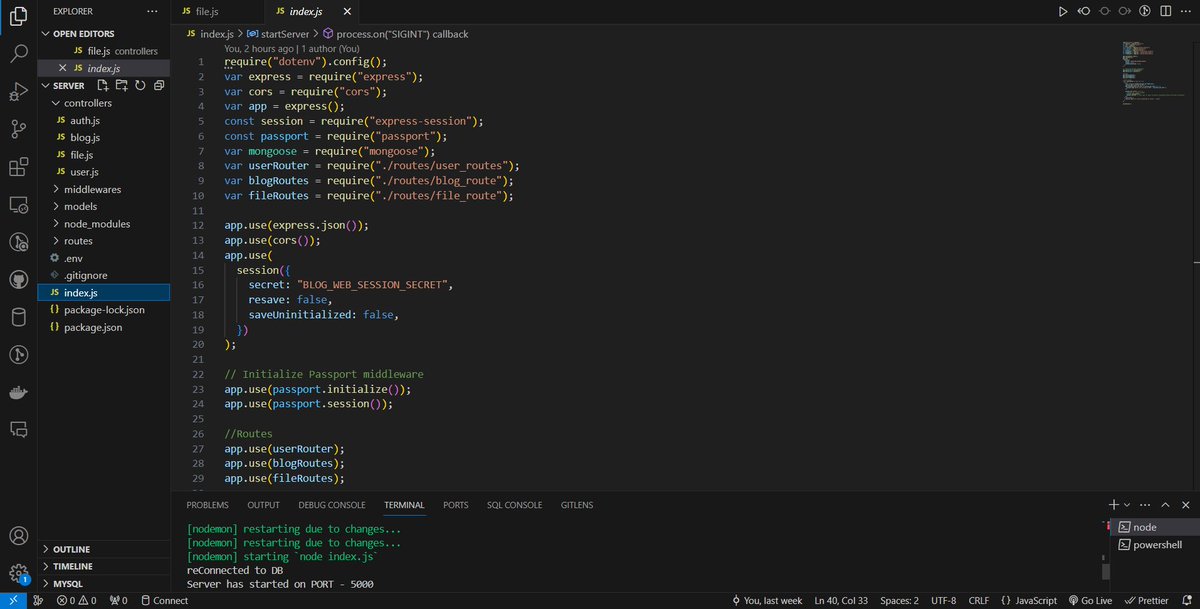Open the Docker view in activity bar
1200x609 pixels.
click(x=18, y=392)
